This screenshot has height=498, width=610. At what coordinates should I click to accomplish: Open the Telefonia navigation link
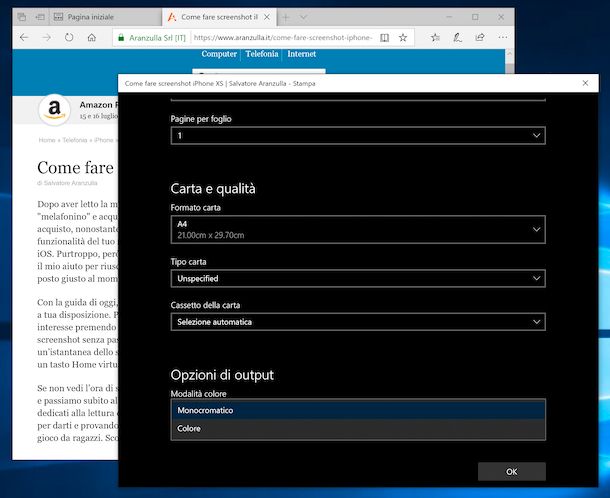(x=262, y=54)
